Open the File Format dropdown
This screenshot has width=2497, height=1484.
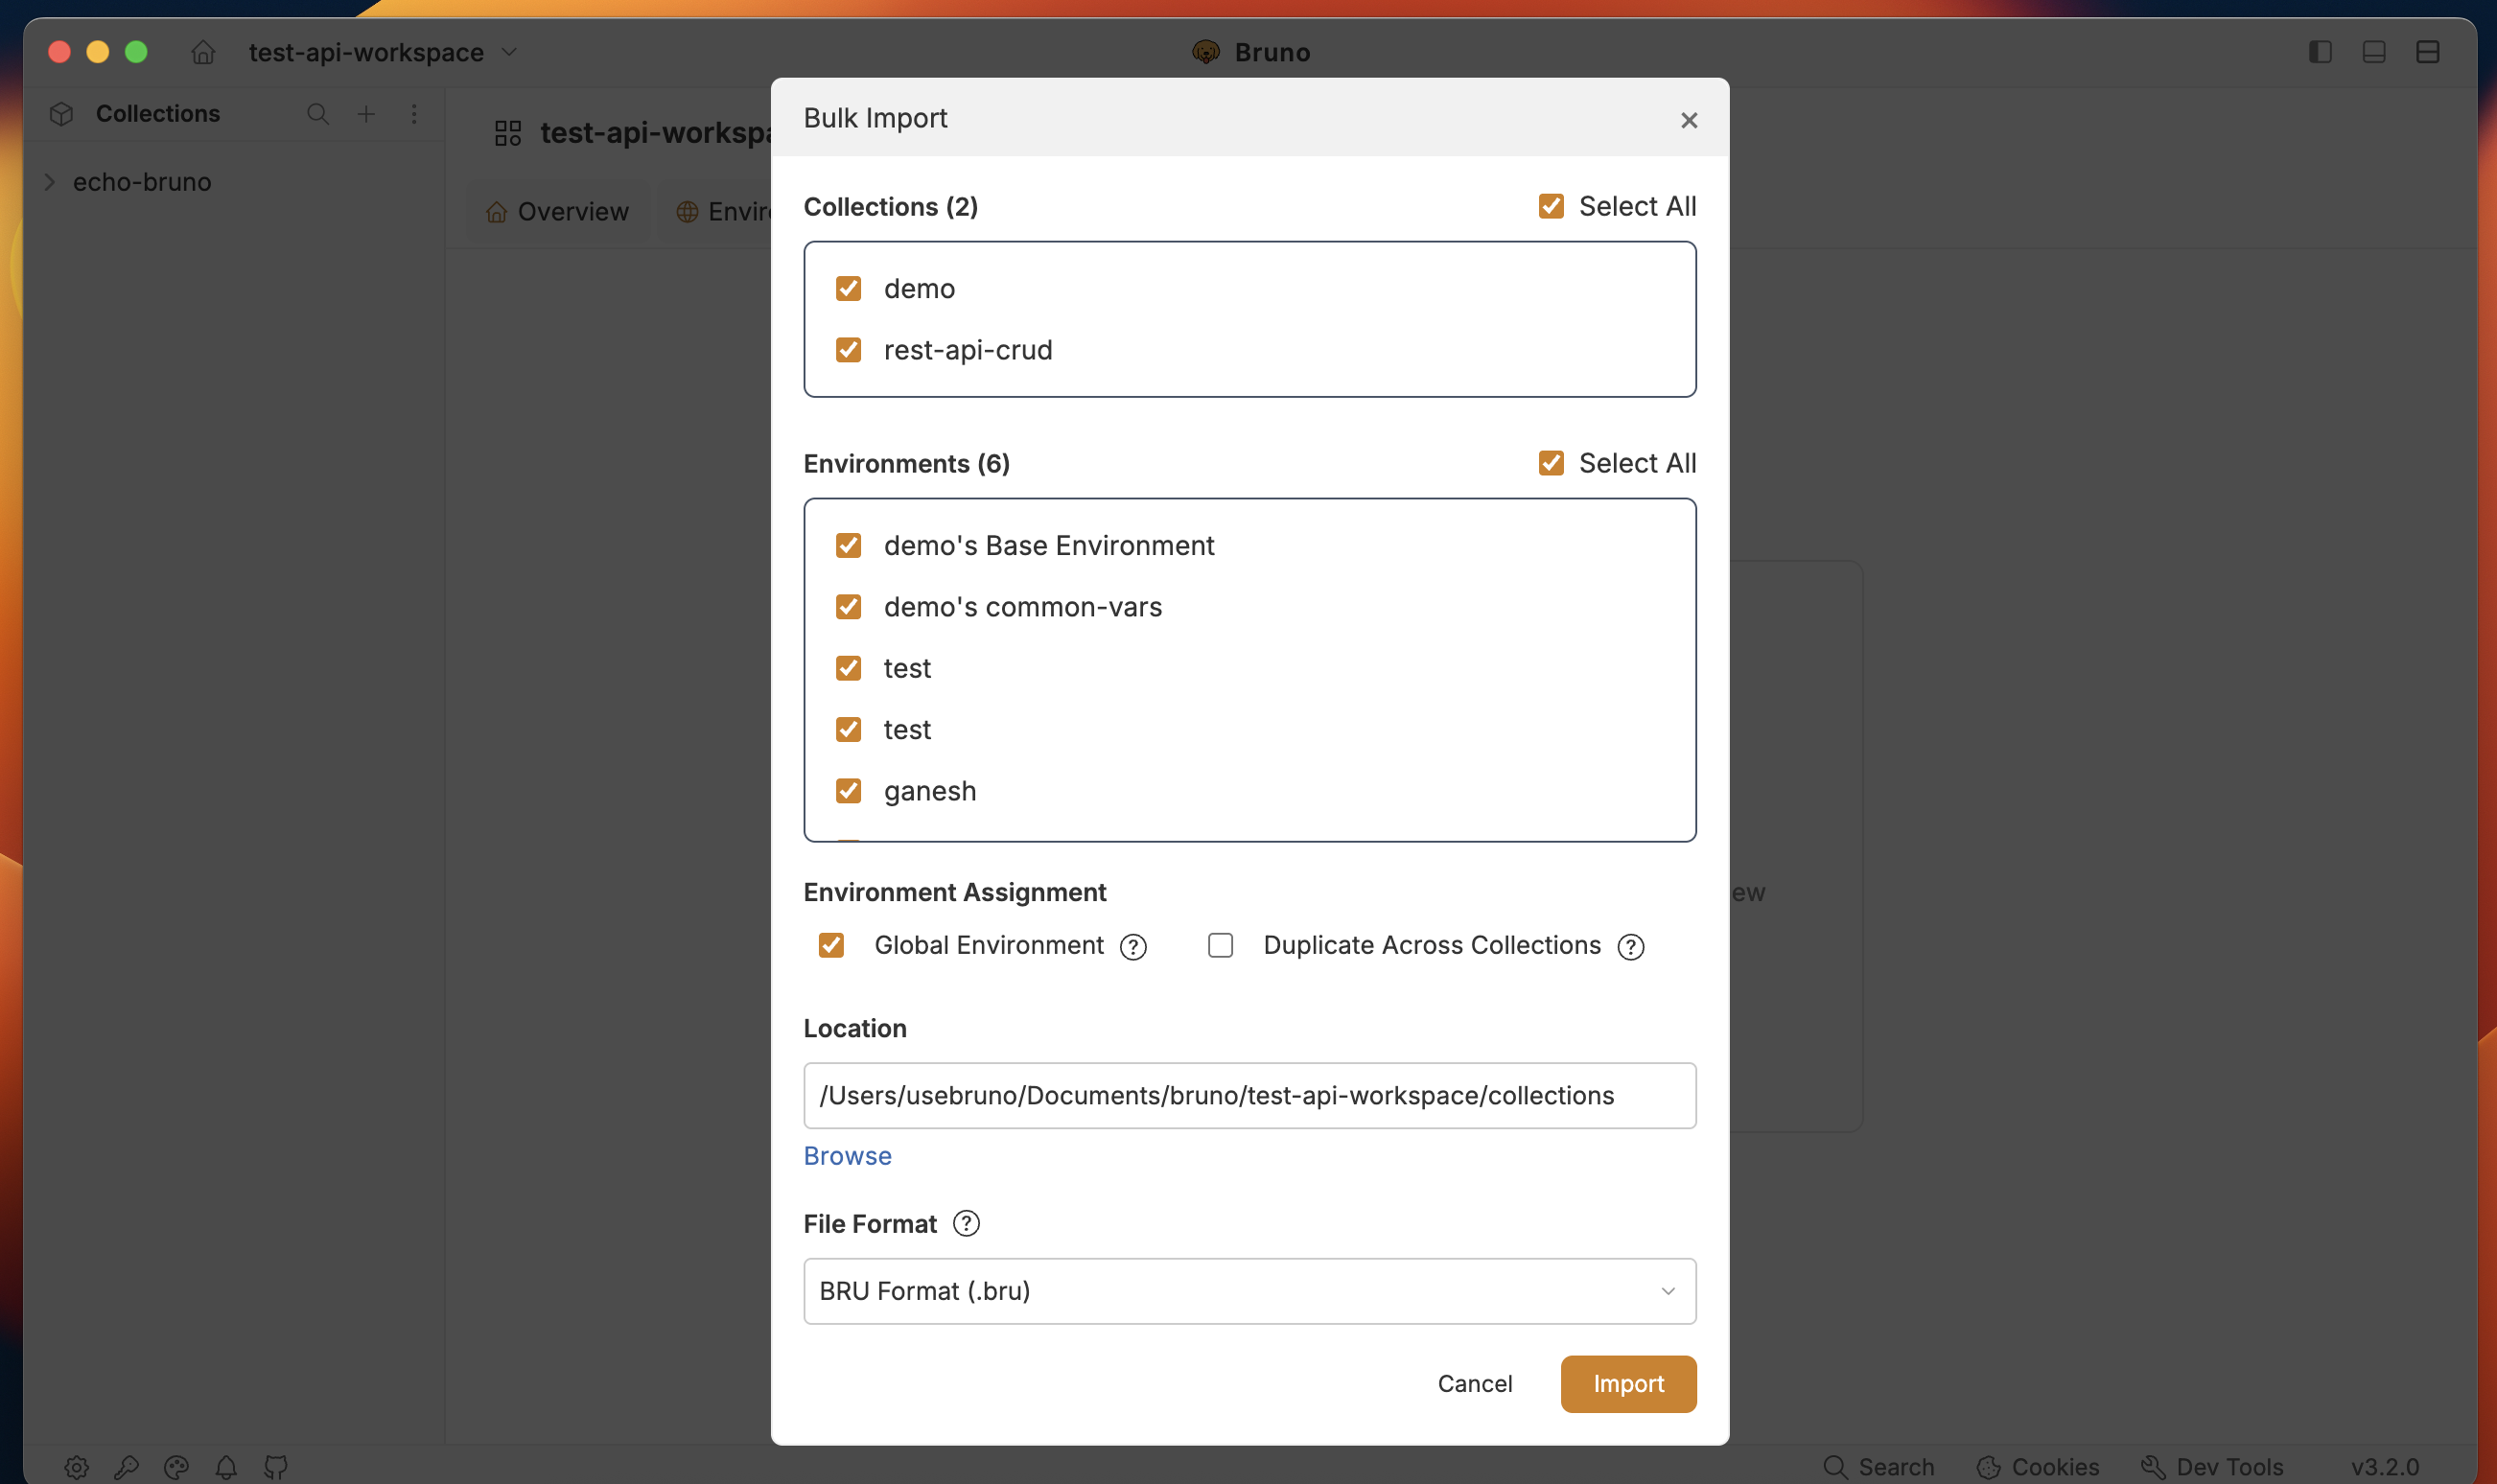1249,1291
